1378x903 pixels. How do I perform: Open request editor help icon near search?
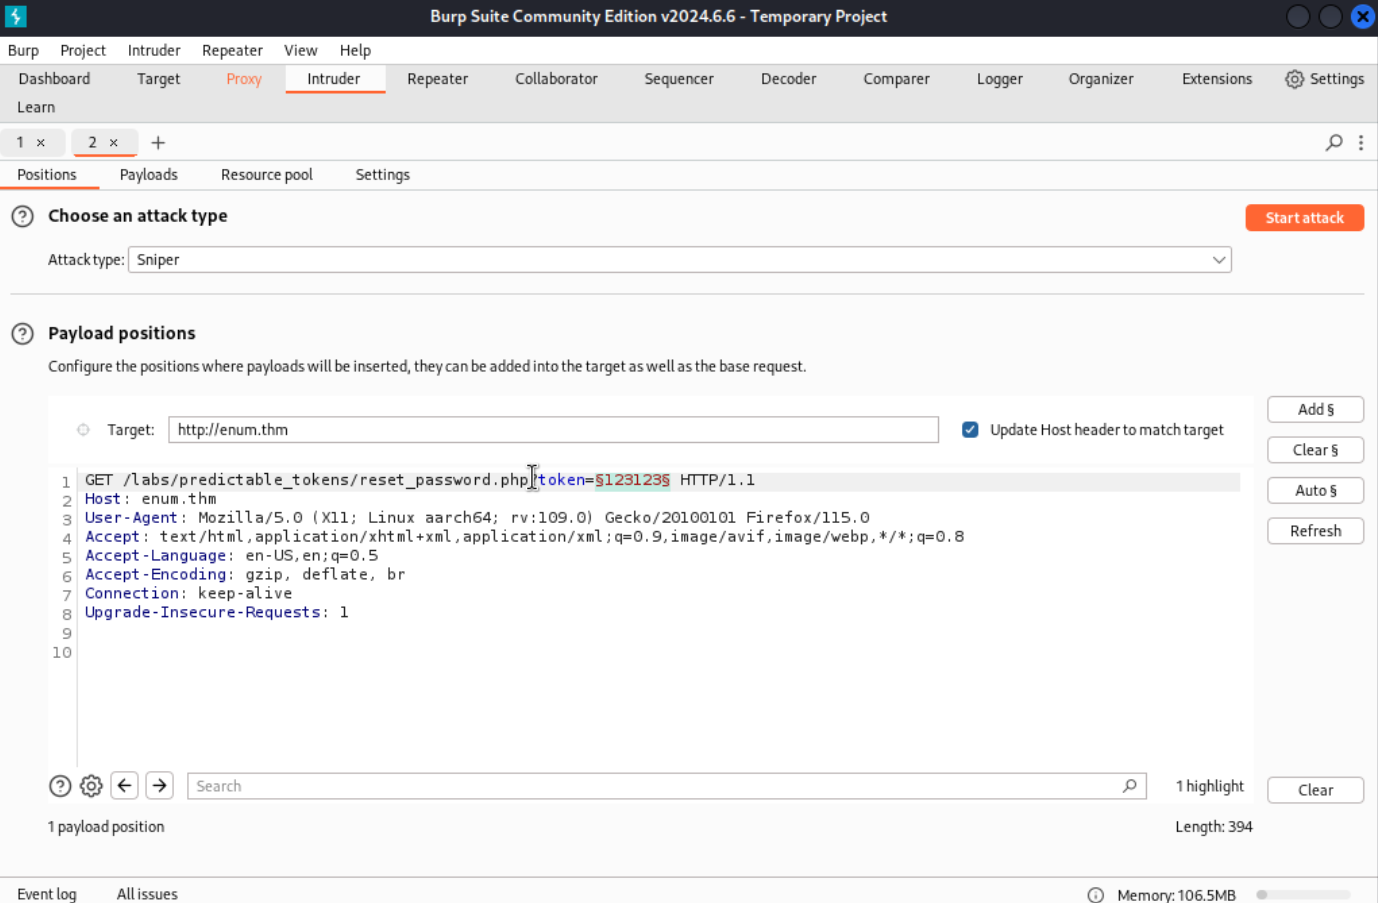click(60, 786)
